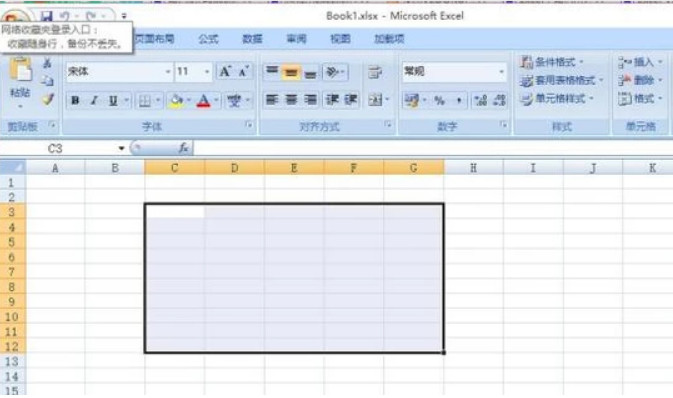Viewport: 673px width, 398px height.
Task: Click the 条件格式 button
Action: pyautogui.click(x=552, y=62)
